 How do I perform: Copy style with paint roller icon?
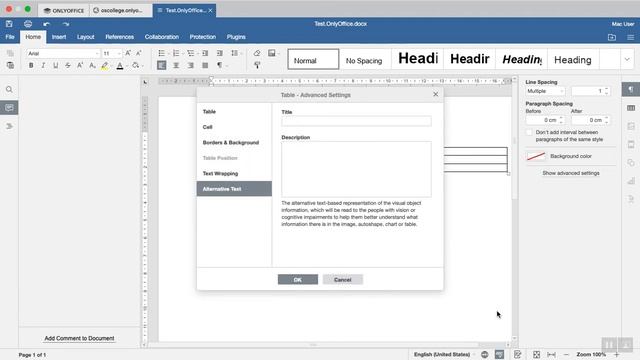tap(257, 65)
